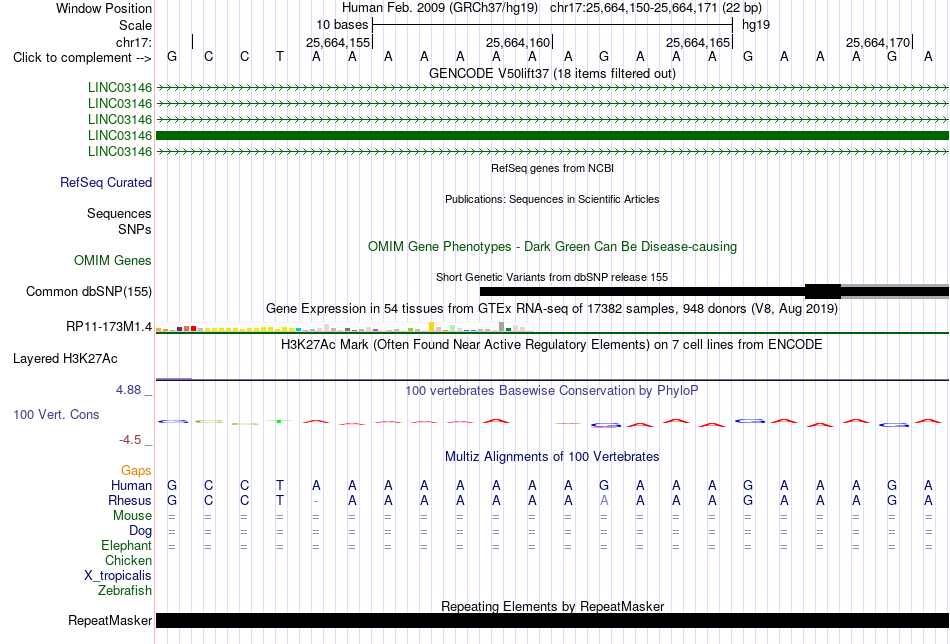The width and height of the screenshot is (950, 644).
Task: Click the 'SNPs' track label
Action: tap(135, 229)
